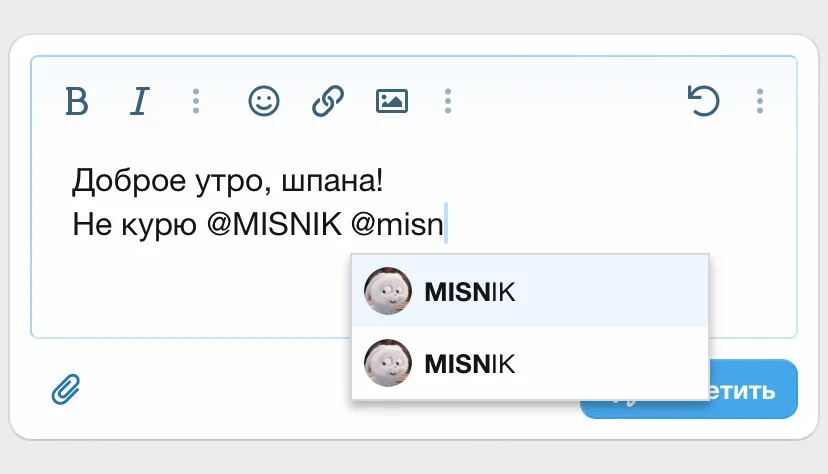Choose the second MISNIK mention suggestion
The image size is (828, 474).
point(530,363)
